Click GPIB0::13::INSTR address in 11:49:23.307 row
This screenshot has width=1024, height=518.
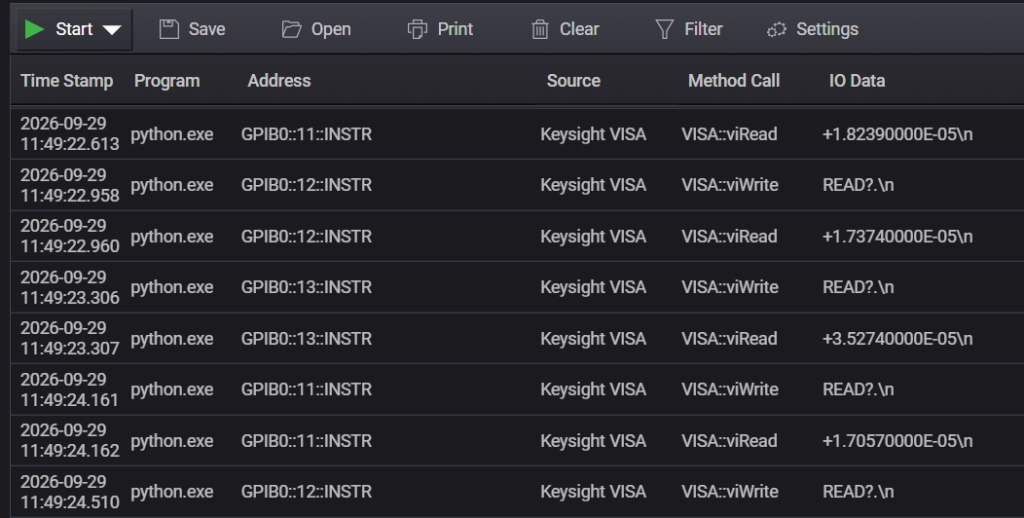click(x=306, y=339)
